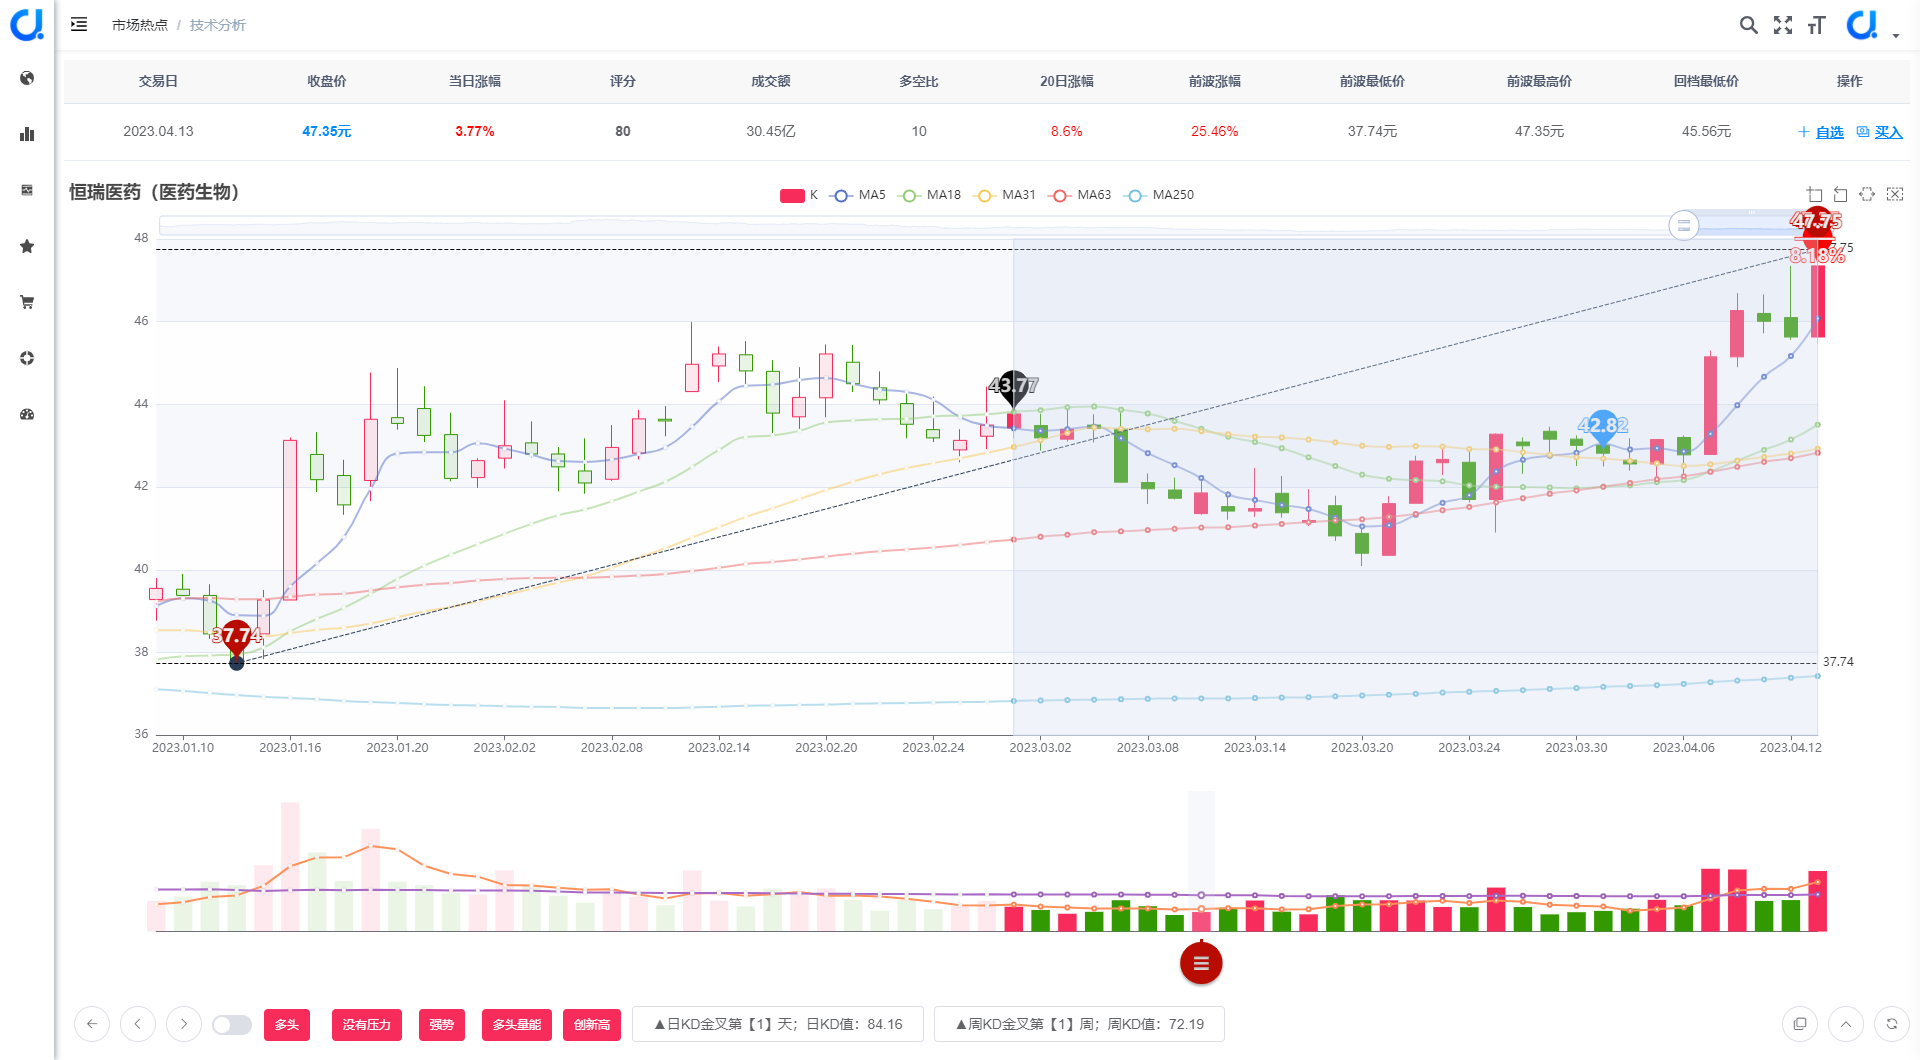Open the font size settings icon

[x=1817, y=25]
